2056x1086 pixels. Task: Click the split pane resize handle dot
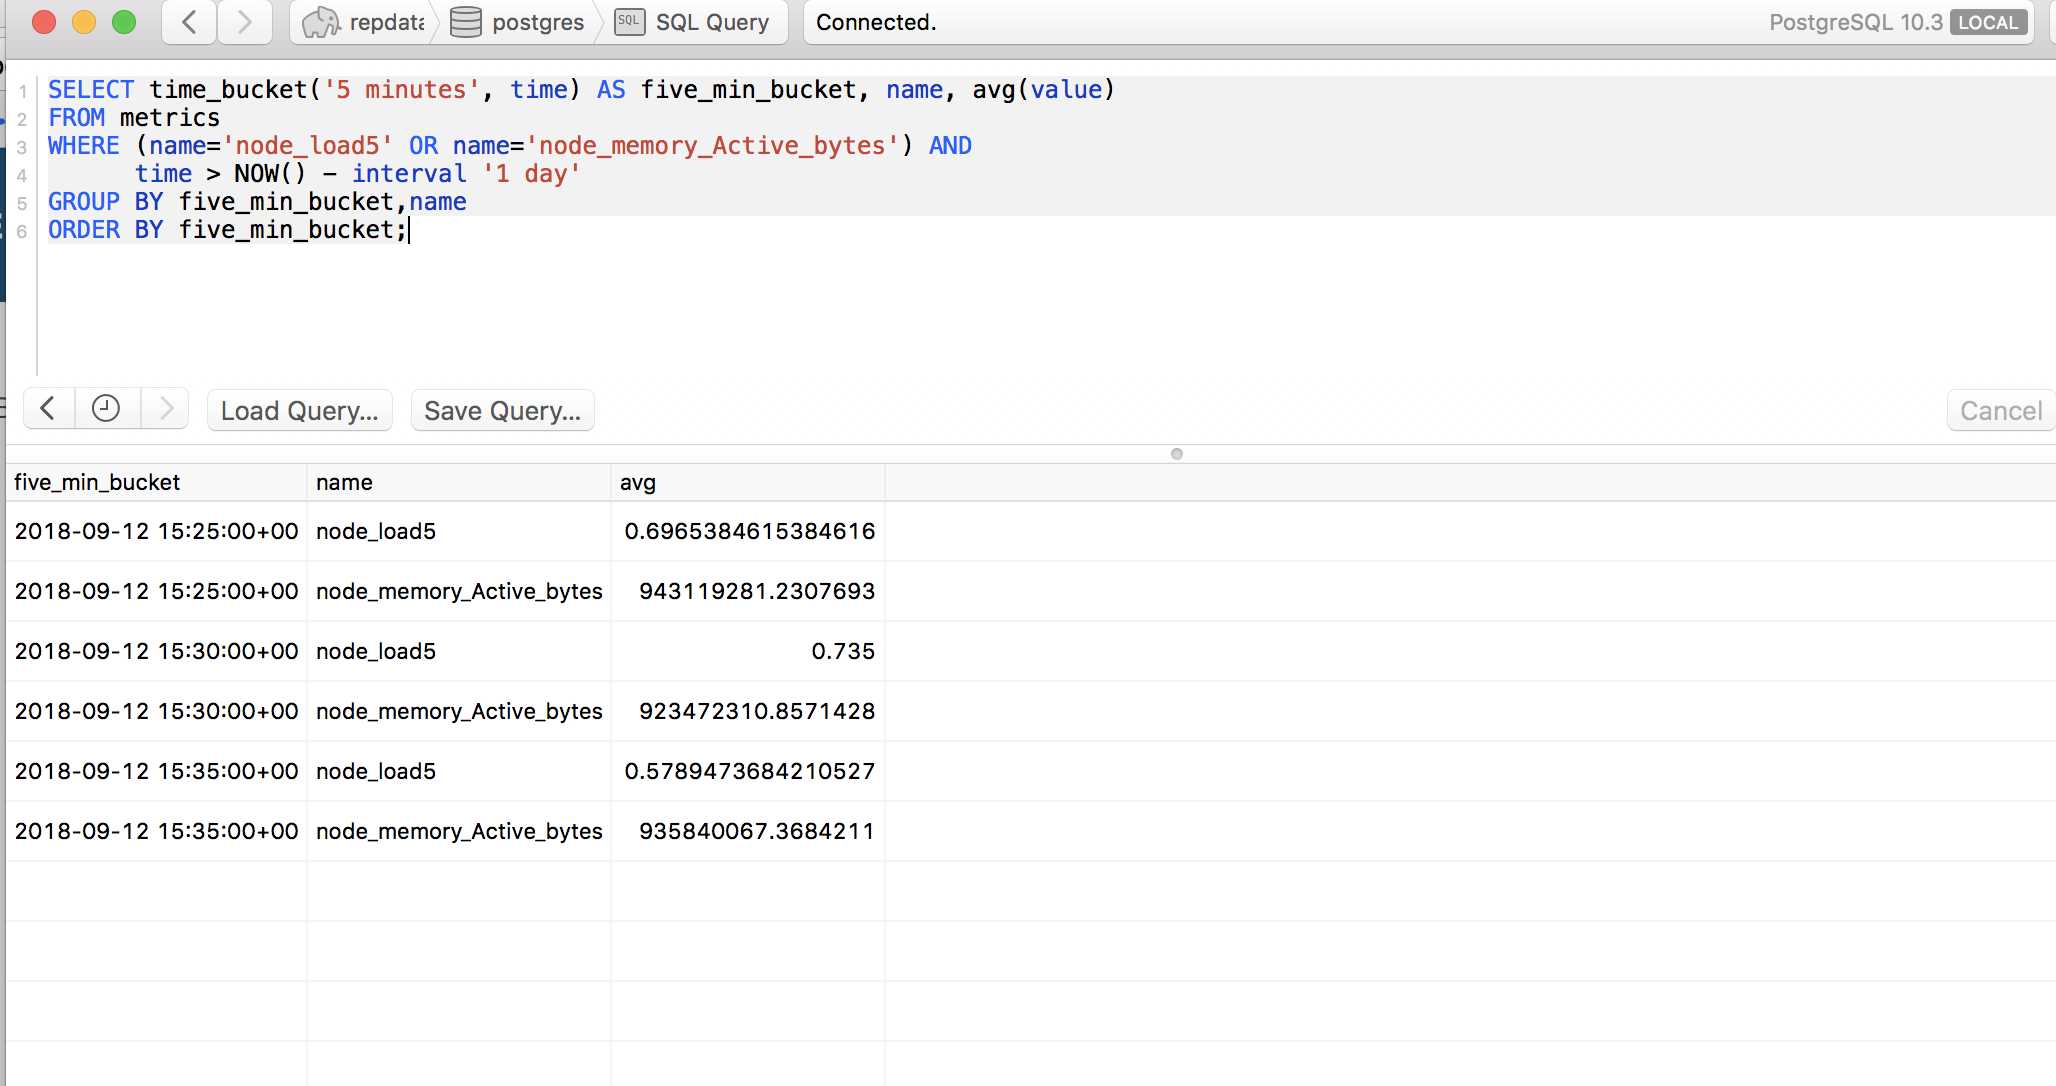click(1177, 454)
